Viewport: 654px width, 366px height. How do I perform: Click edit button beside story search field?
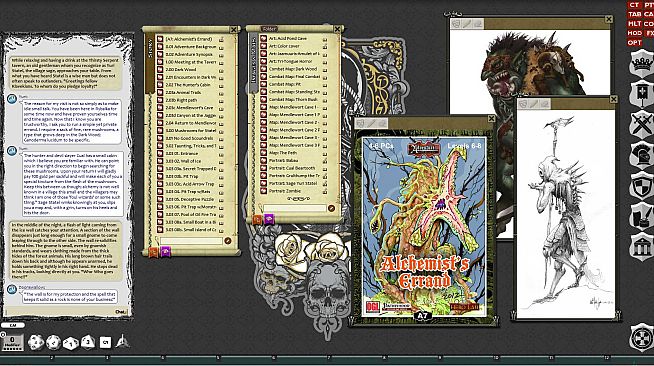[x=228, y=241]
